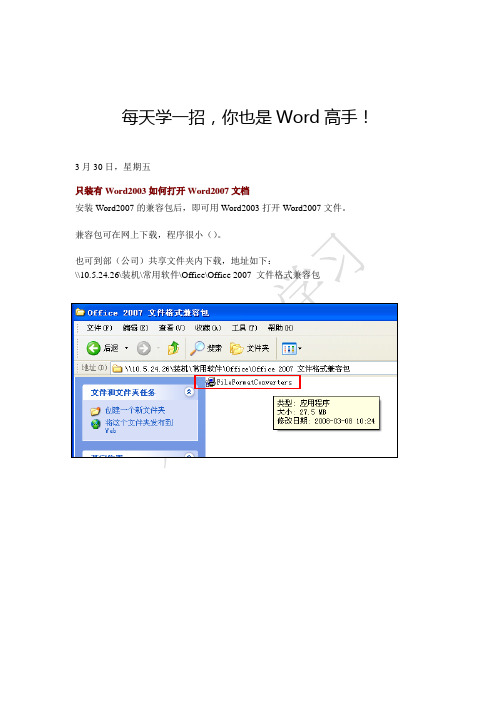This screenshot has width=496, height=702.
Task: Click the green Back (后退) arrow icon
Action: pyautogui.click(x=93, y=348)
